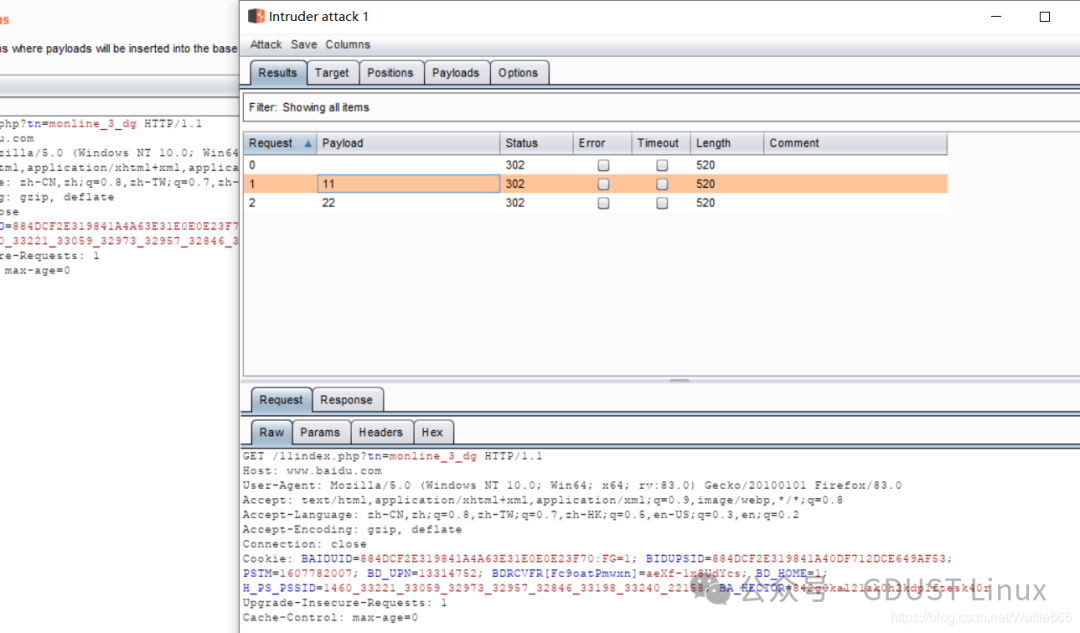Open the Params tab of the request editor
The width and height of the screenshot is (1080, 633).
coord(321,432)
